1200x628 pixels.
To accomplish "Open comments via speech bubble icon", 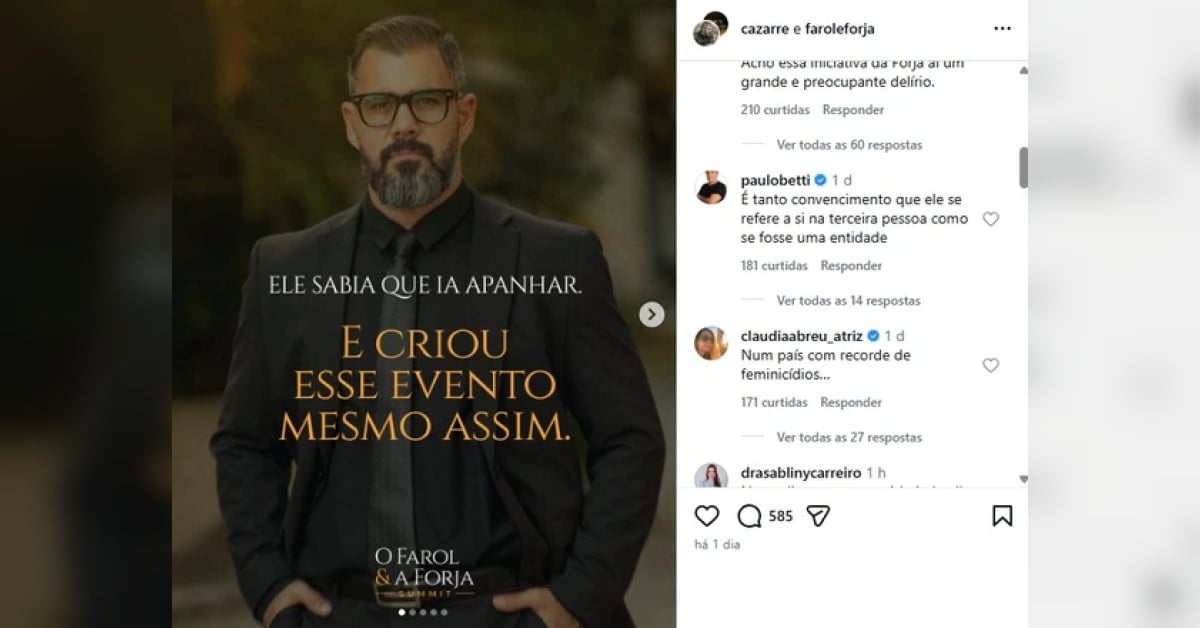I will [x=749, y=516].
